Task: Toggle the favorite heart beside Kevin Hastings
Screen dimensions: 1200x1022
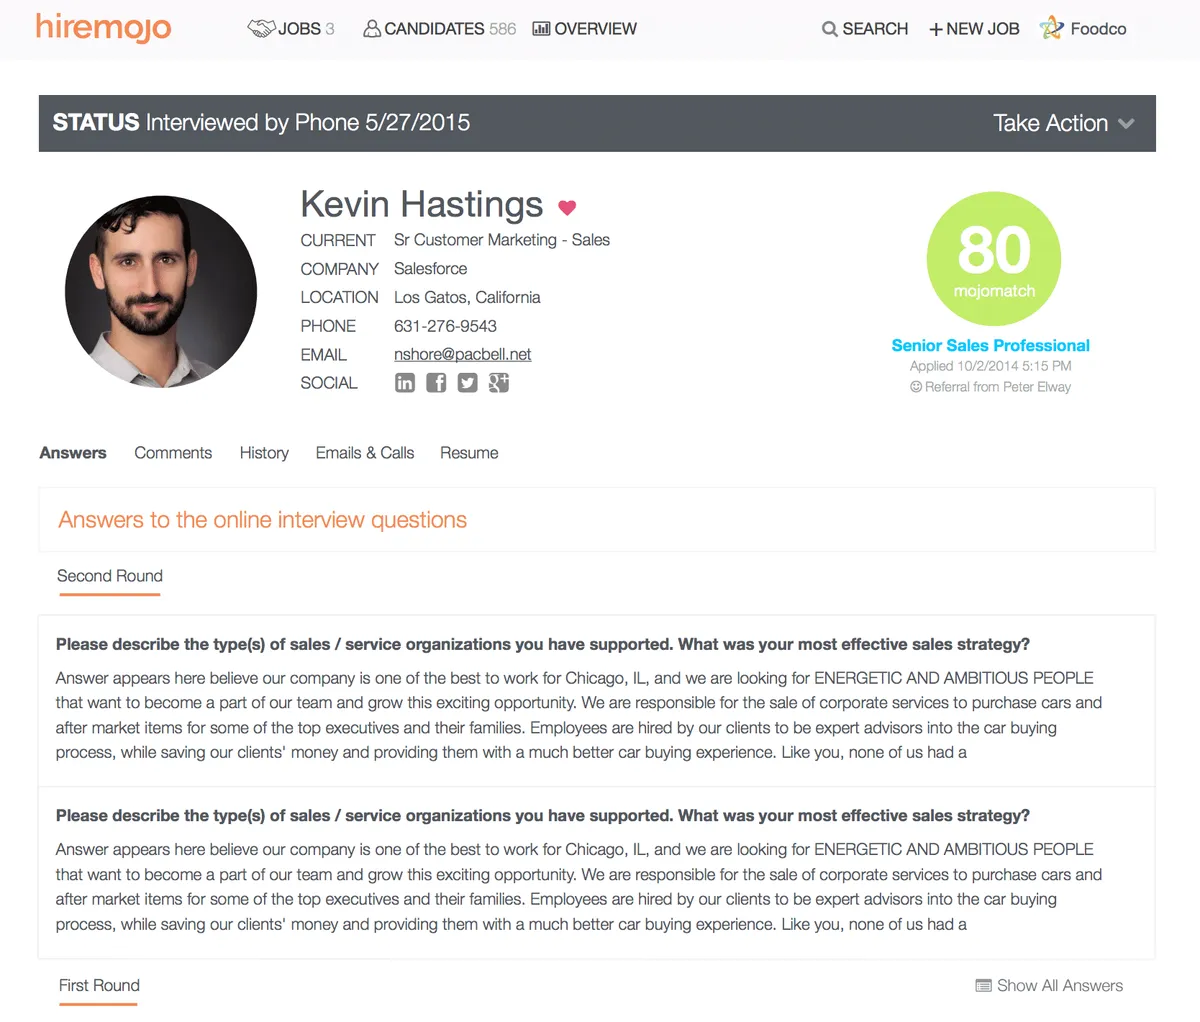Action: coord(567,208)
